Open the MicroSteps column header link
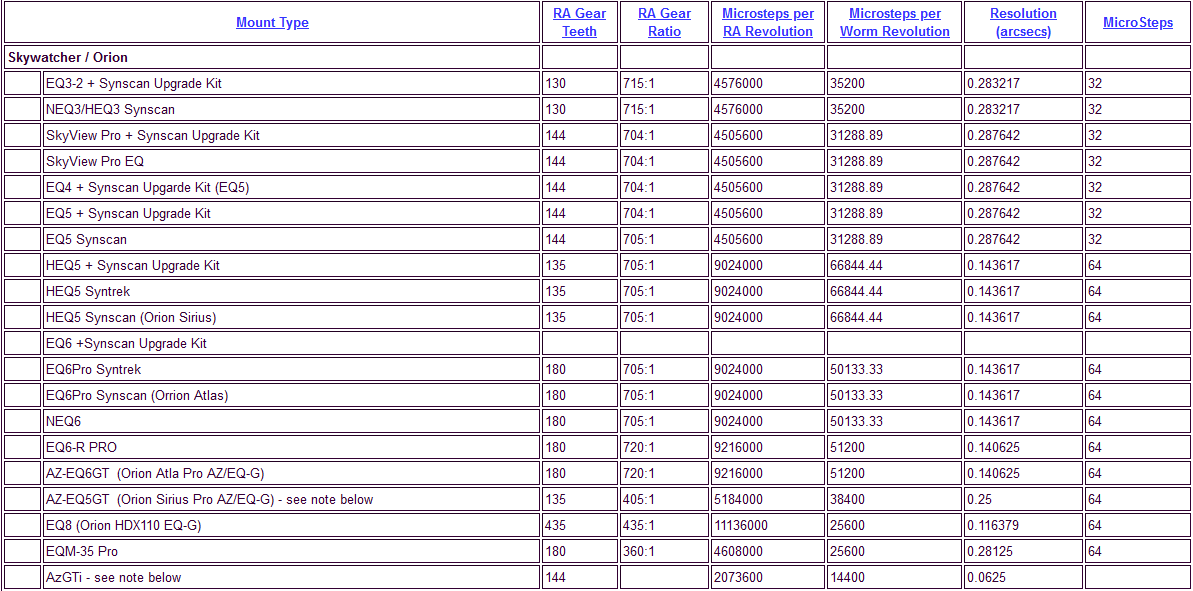 (x=1138, y=23)
